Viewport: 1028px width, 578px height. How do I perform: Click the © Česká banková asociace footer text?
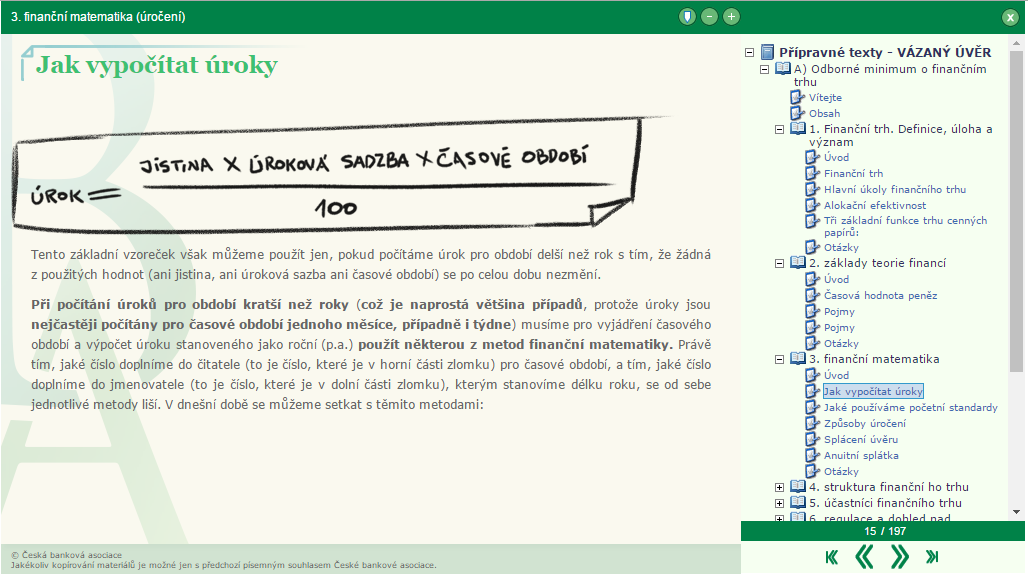[66, 554]
